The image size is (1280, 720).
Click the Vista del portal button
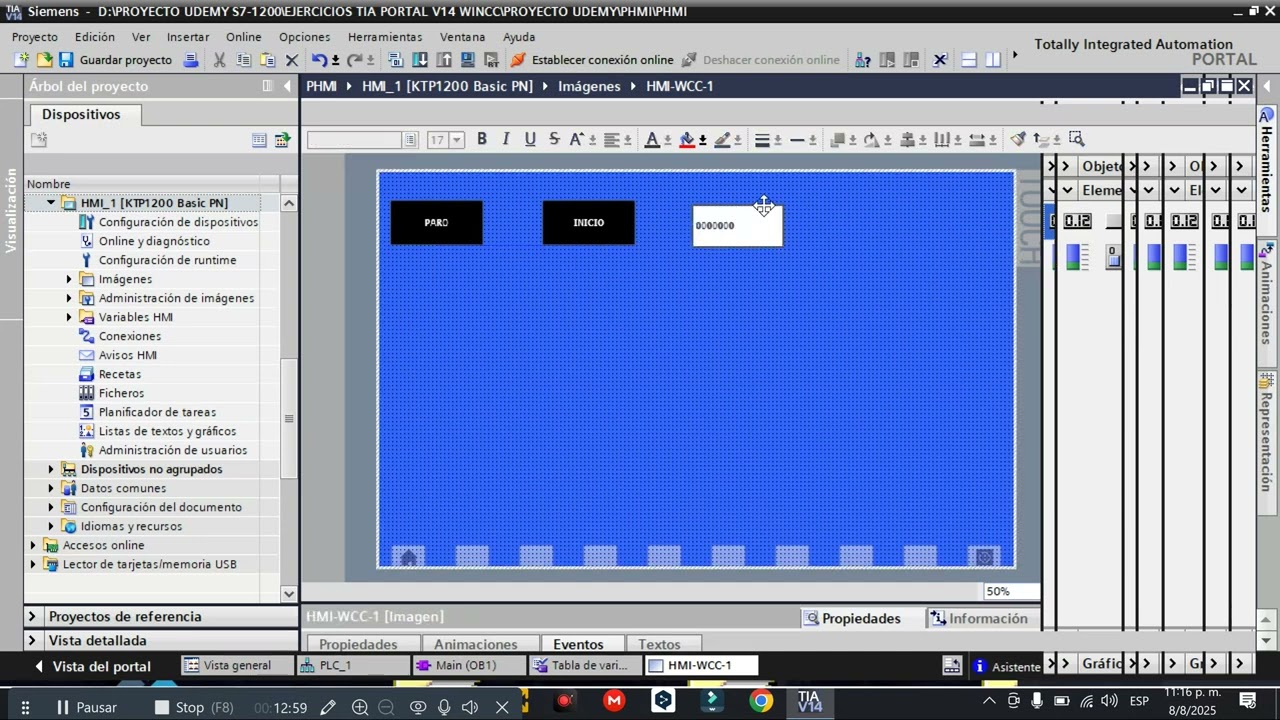click(x=92, y=666)
